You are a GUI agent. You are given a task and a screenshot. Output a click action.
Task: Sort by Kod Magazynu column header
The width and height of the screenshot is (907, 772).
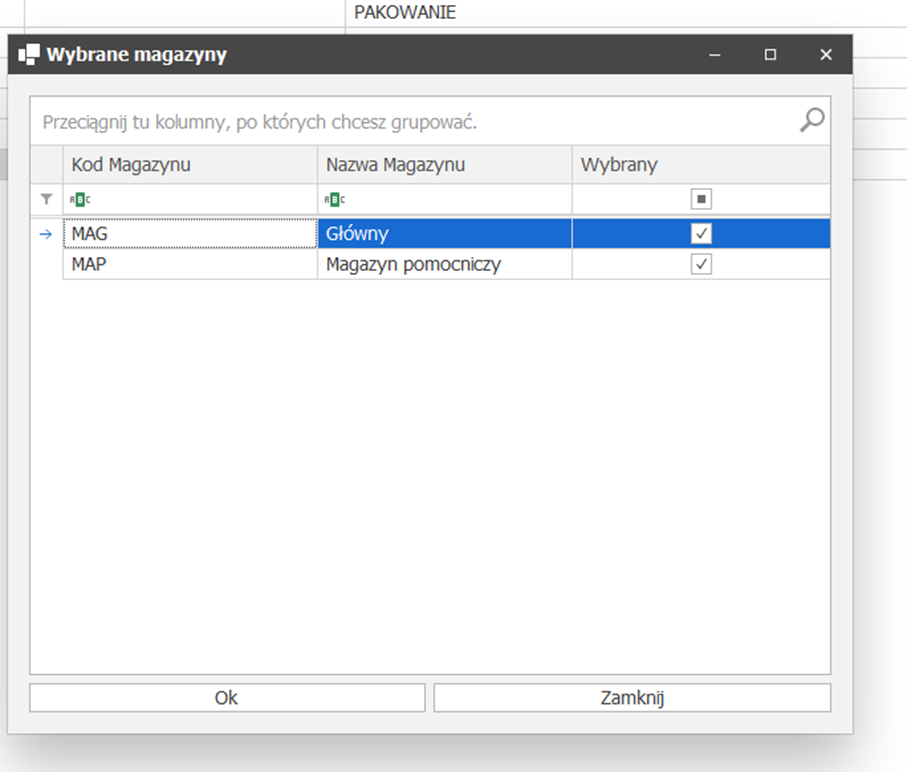(190, 165)
